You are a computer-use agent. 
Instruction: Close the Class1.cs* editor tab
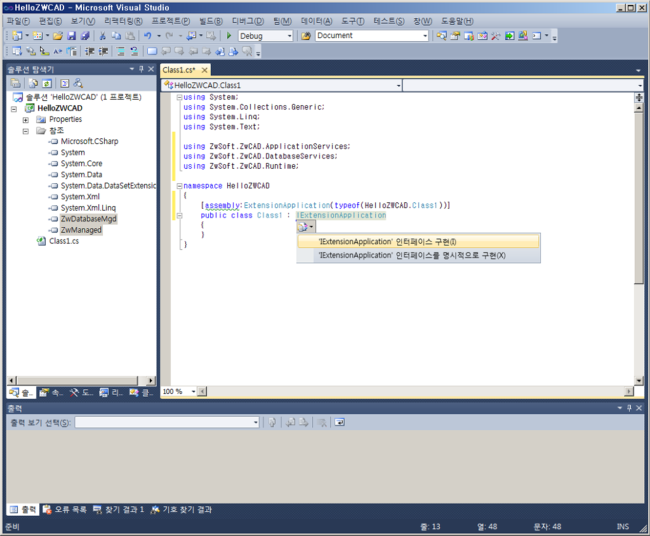(x=204, y=70)
